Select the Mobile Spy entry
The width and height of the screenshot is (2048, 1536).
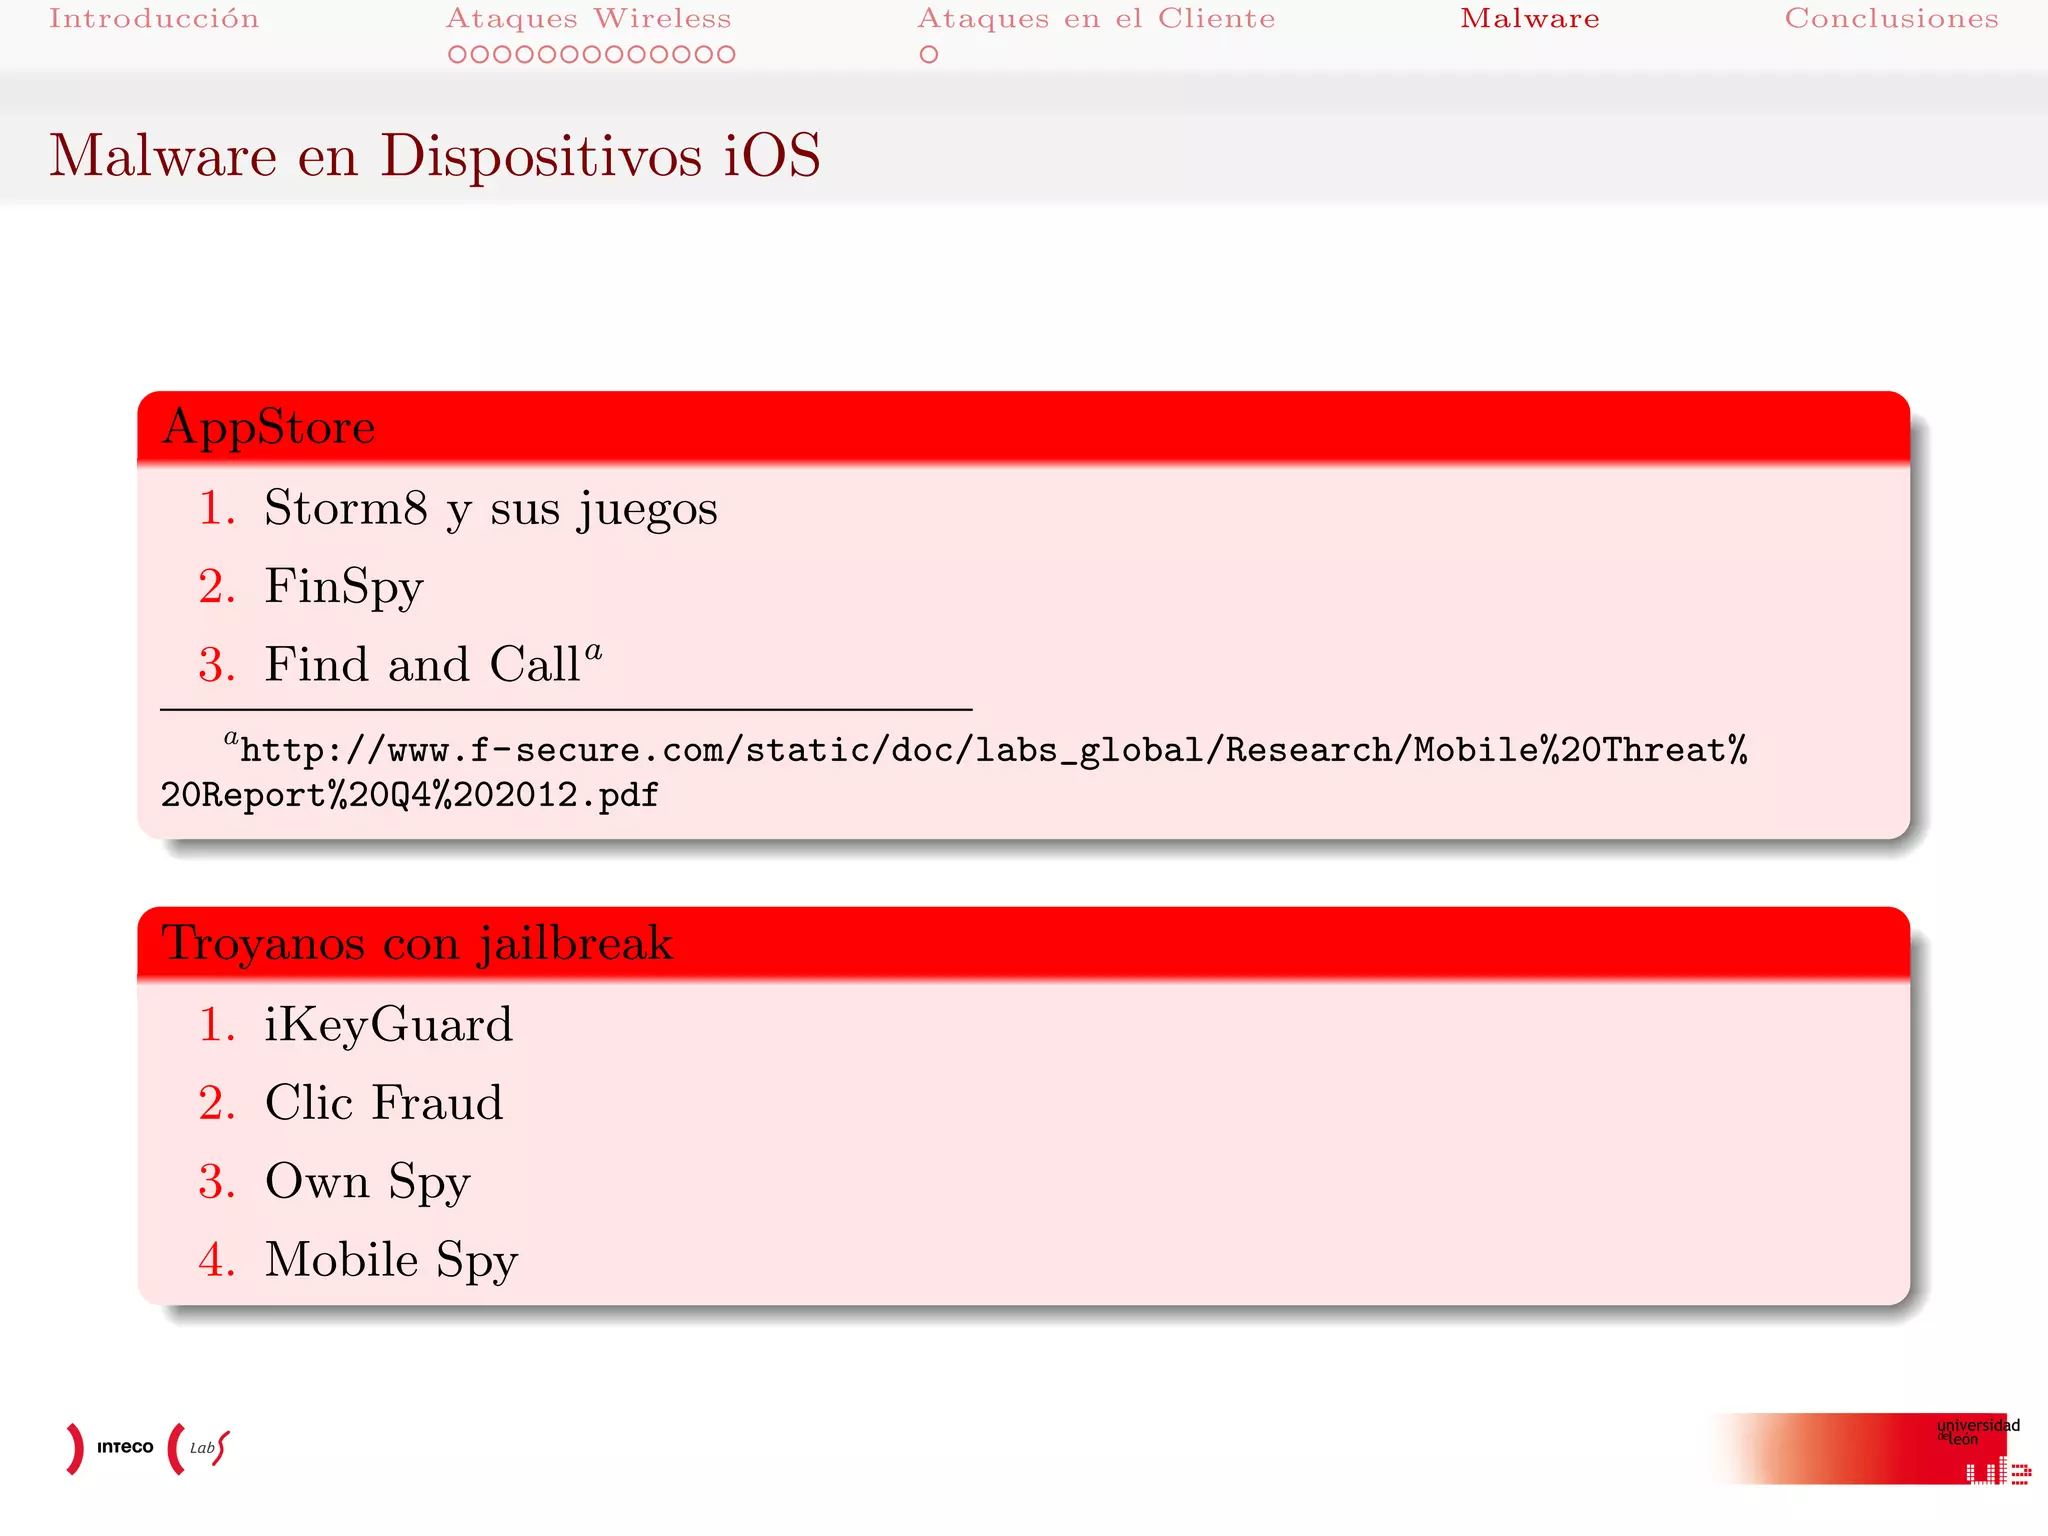[x=391, y=1261]
